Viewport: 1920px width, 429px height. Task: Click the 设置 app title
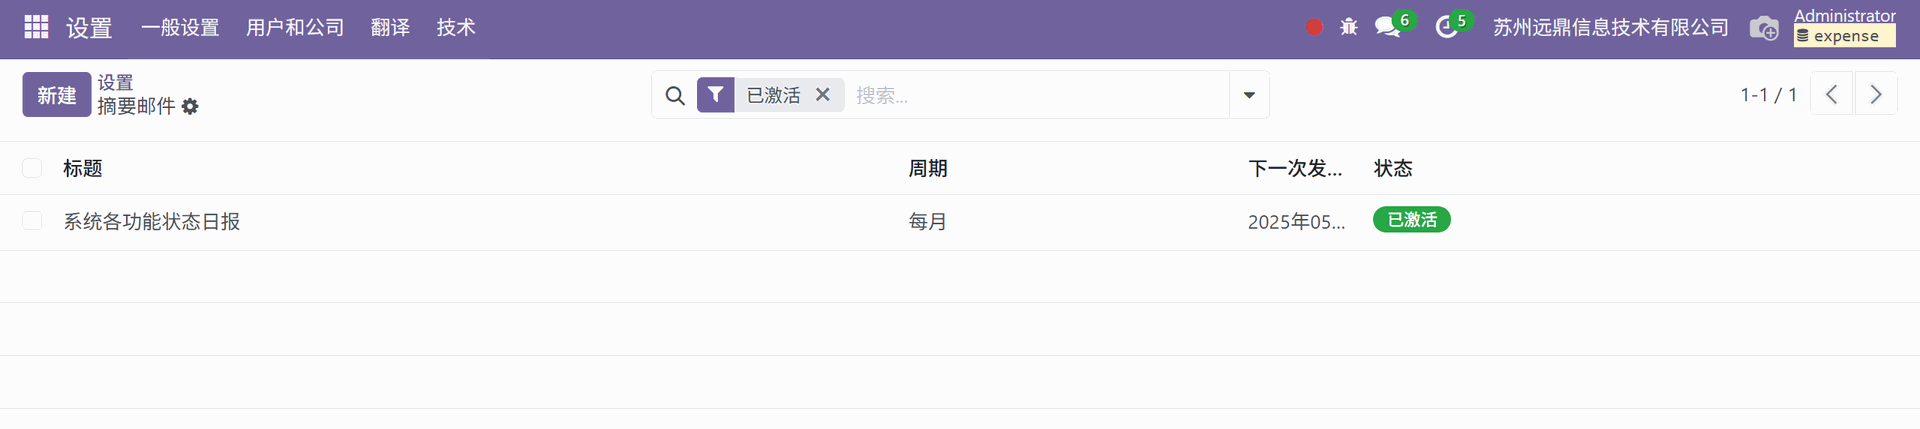tap(89, 28)
